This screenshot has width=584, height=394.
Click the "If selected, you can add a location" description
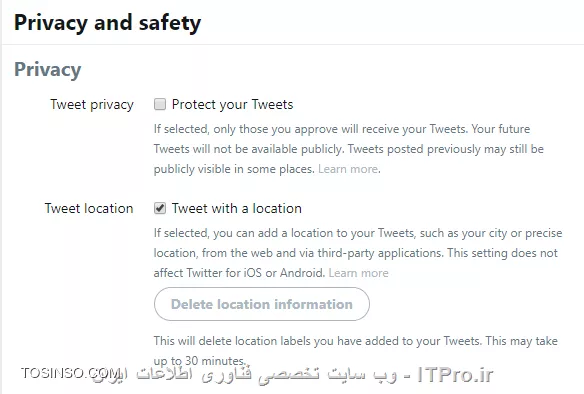click(358, 253)
